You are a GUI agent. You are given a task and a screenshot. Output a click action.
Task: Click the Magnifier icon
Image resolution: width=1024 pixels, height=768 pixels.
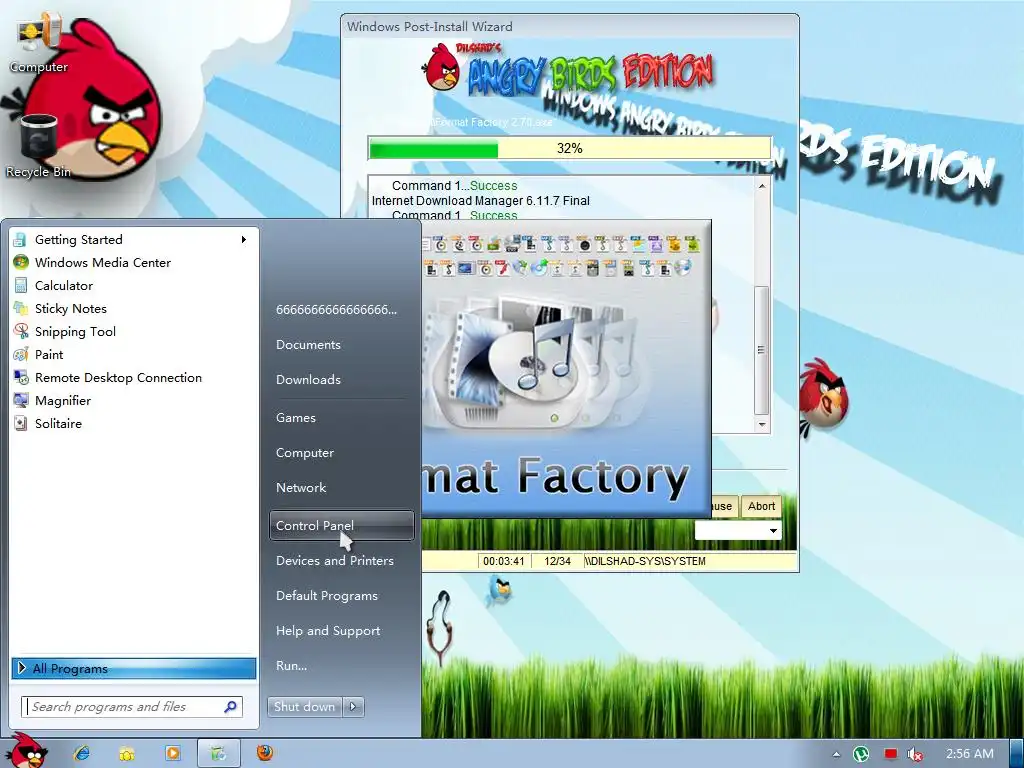(x=21, y=400)
